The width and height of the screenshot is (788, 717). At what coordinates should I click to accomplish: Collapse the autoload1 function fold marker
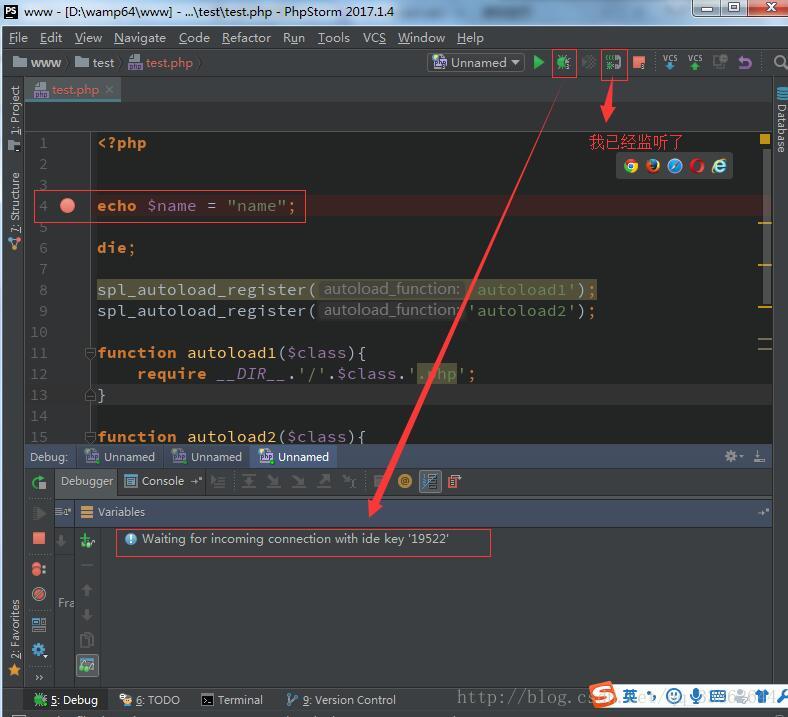(x=90, y=353)
